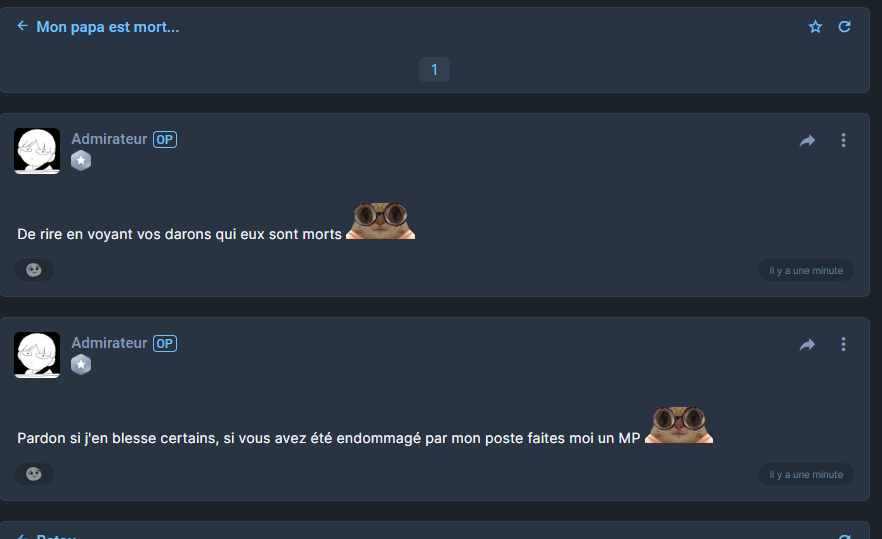
Task: Open Admirateur's profile from first post username
Action: pos(109,139)
